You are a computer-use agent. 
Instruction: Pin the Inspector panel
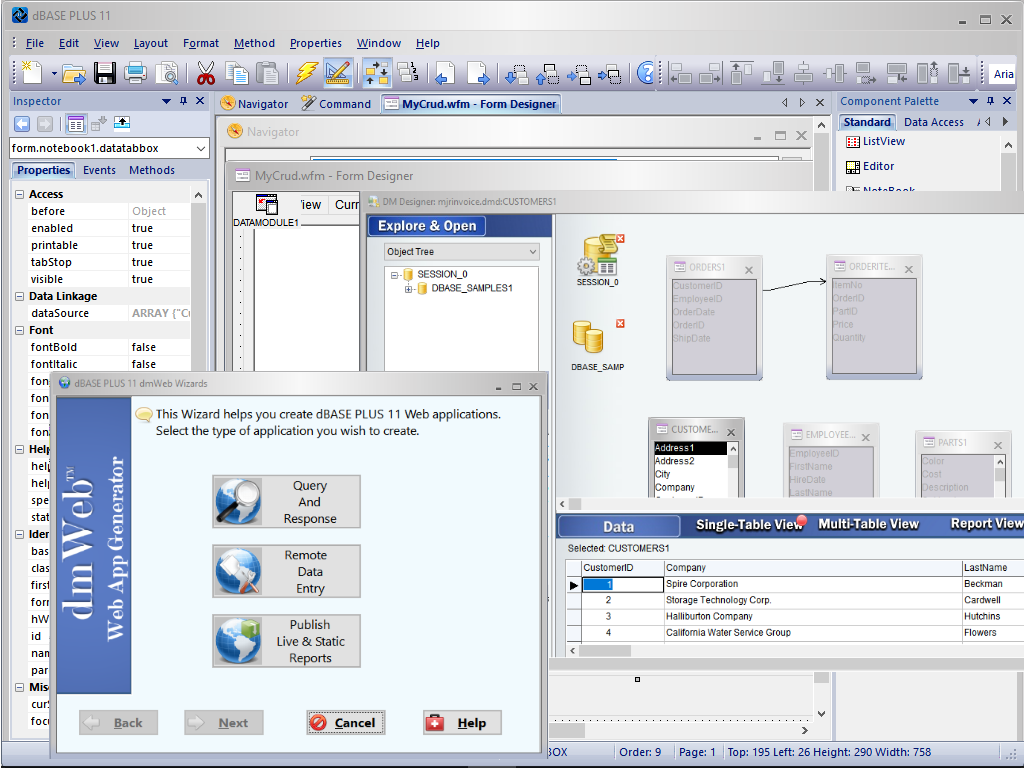pyautogui.click(x=184, y=101)
